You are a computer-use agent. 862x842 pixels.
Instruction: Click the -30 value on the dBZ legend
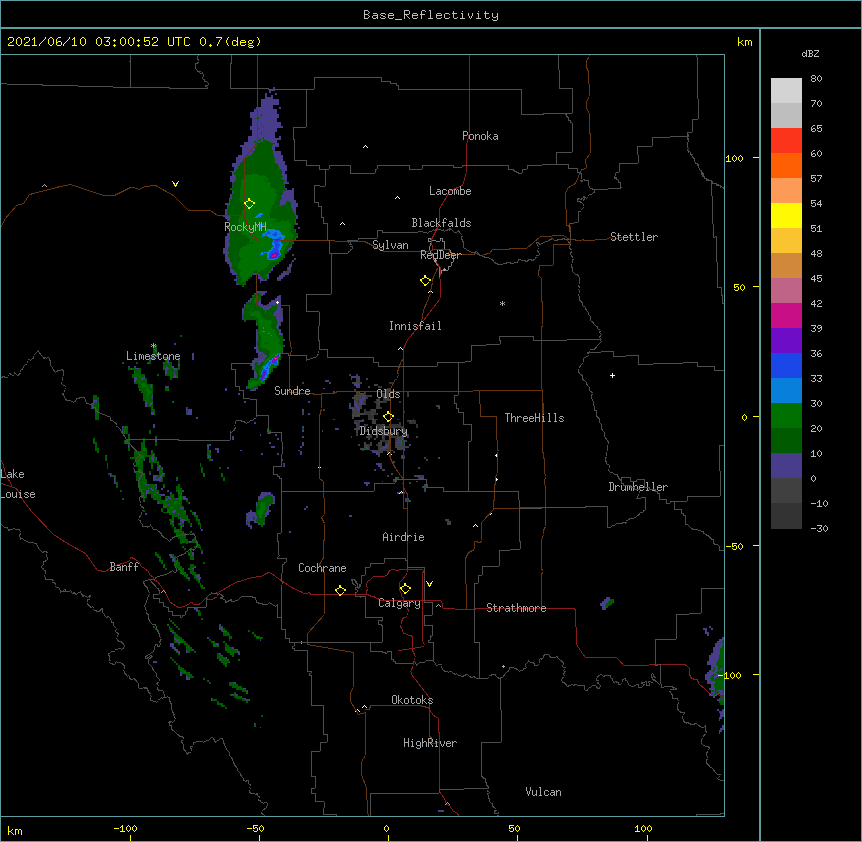(819, 529)
